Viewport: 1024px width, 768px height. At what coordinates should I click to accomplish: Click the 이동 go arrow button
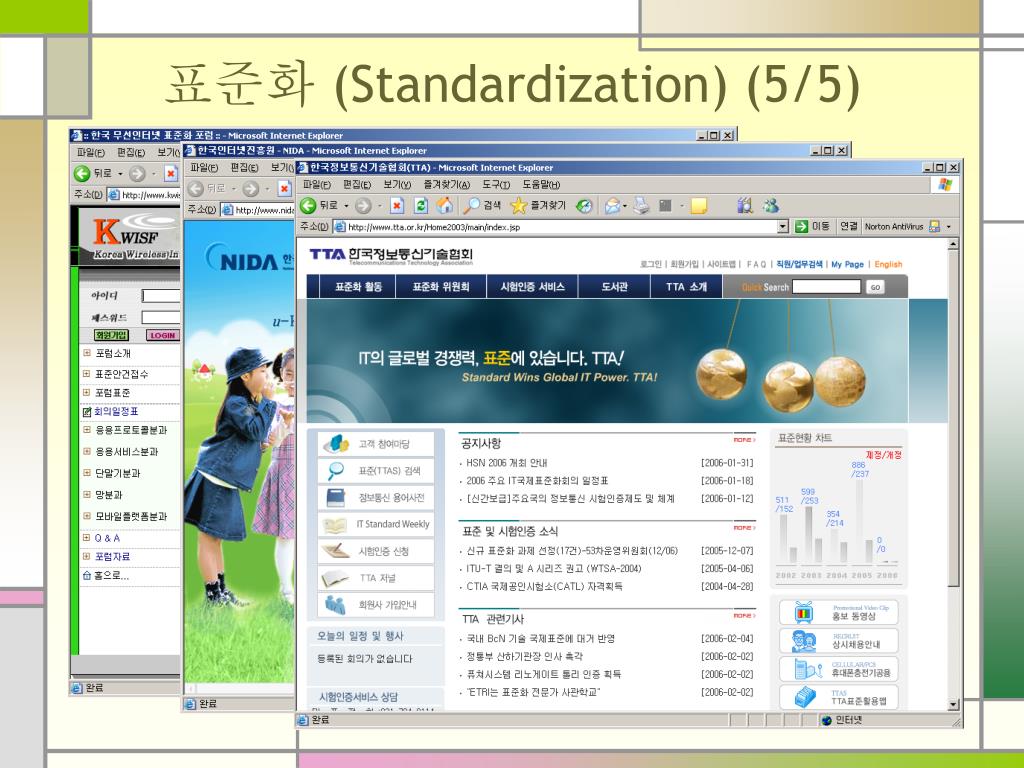801,226
